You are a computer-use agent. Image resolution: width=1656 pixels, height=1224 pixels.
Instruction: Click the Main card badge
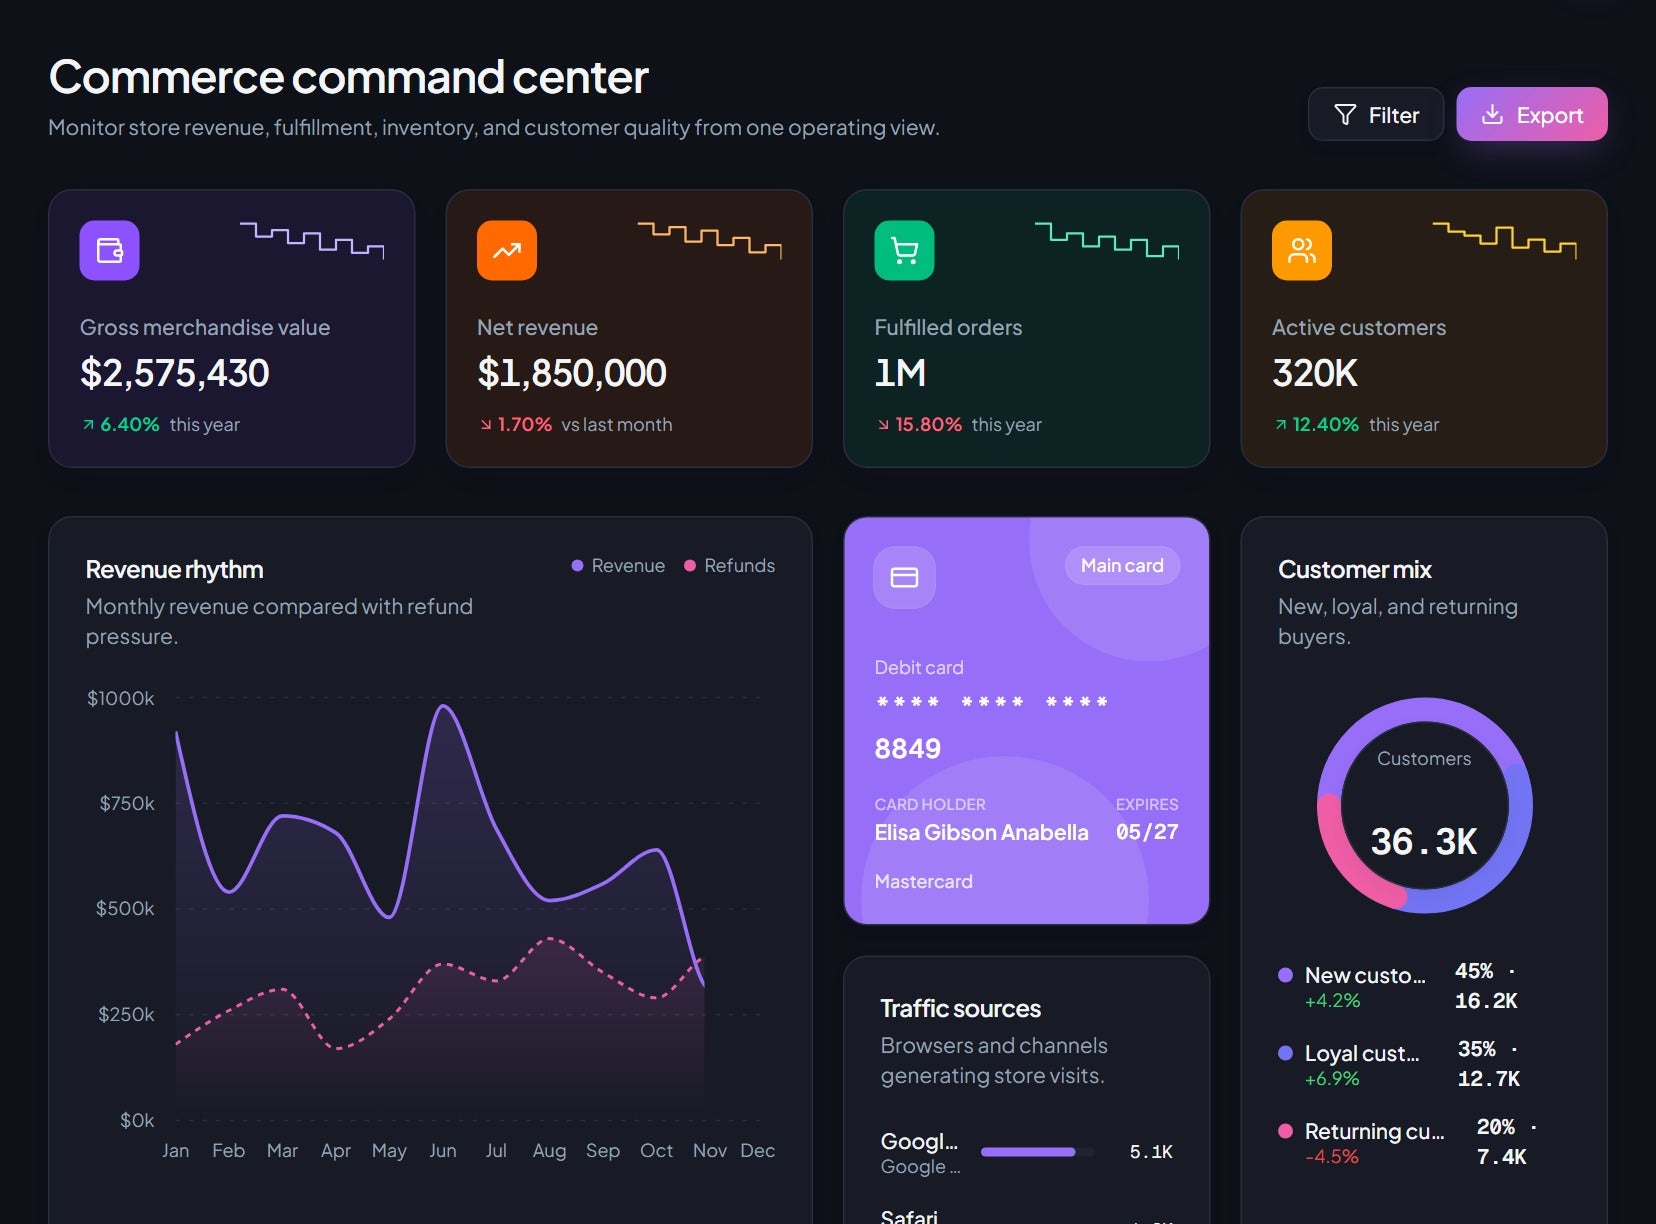(x=1122, y=566)
